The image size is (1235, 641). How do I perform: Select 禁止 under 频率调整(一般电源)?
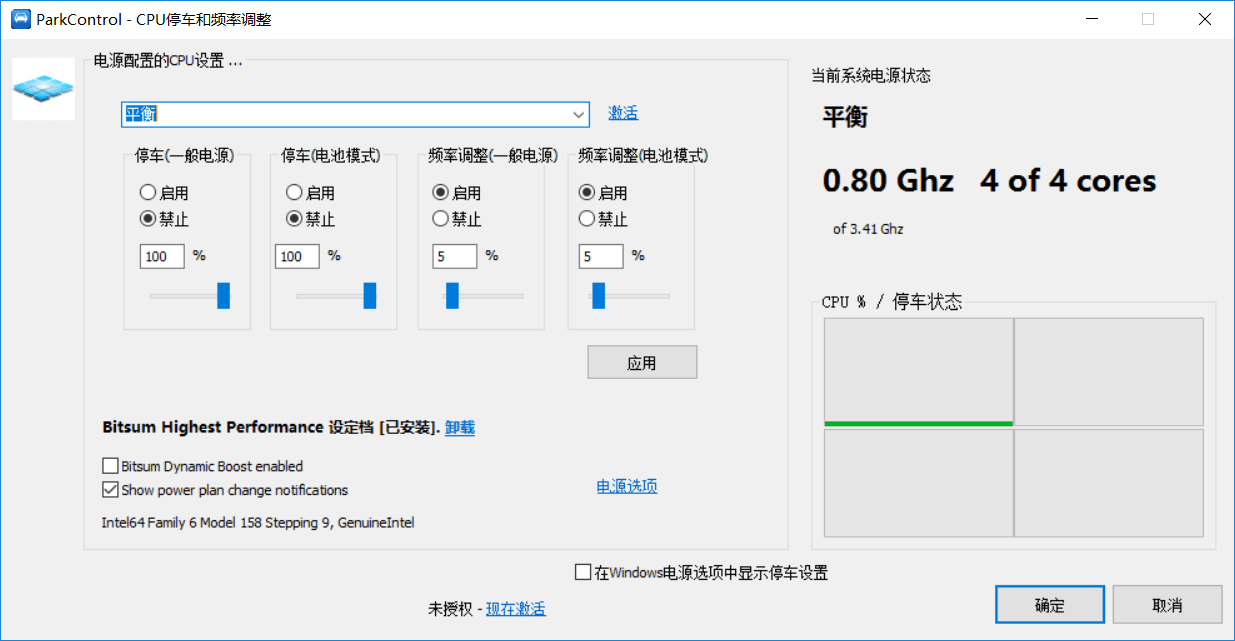point(440,219)
